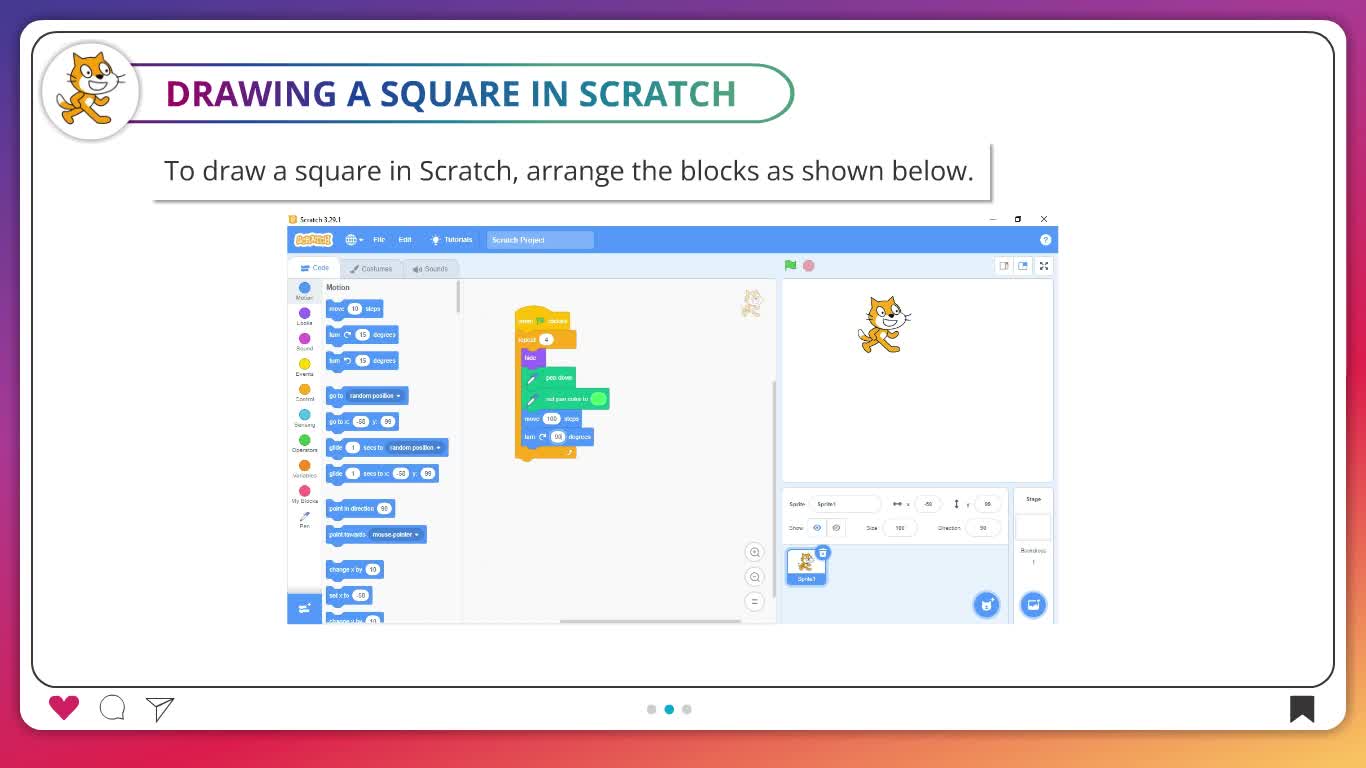The height and width of the screenshot is (768, 1366).
Task: Open the Edit menu
Action: [x=405, y=240]
